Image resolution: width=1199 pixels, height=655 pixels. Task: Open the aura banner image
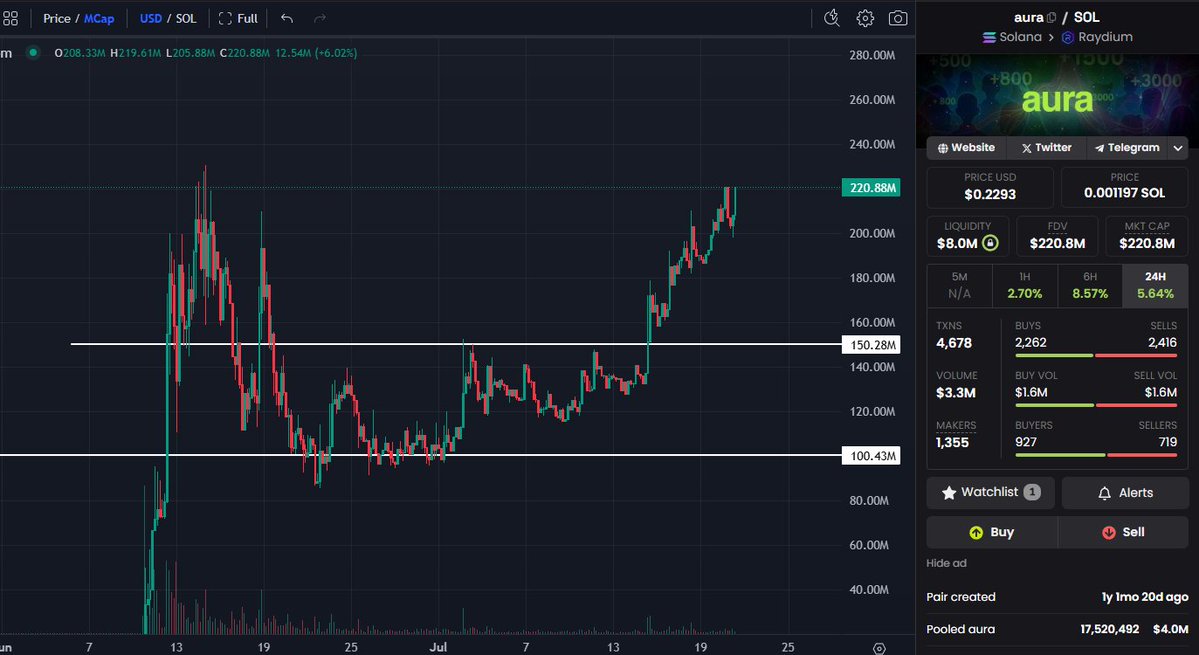point(1058,101)
